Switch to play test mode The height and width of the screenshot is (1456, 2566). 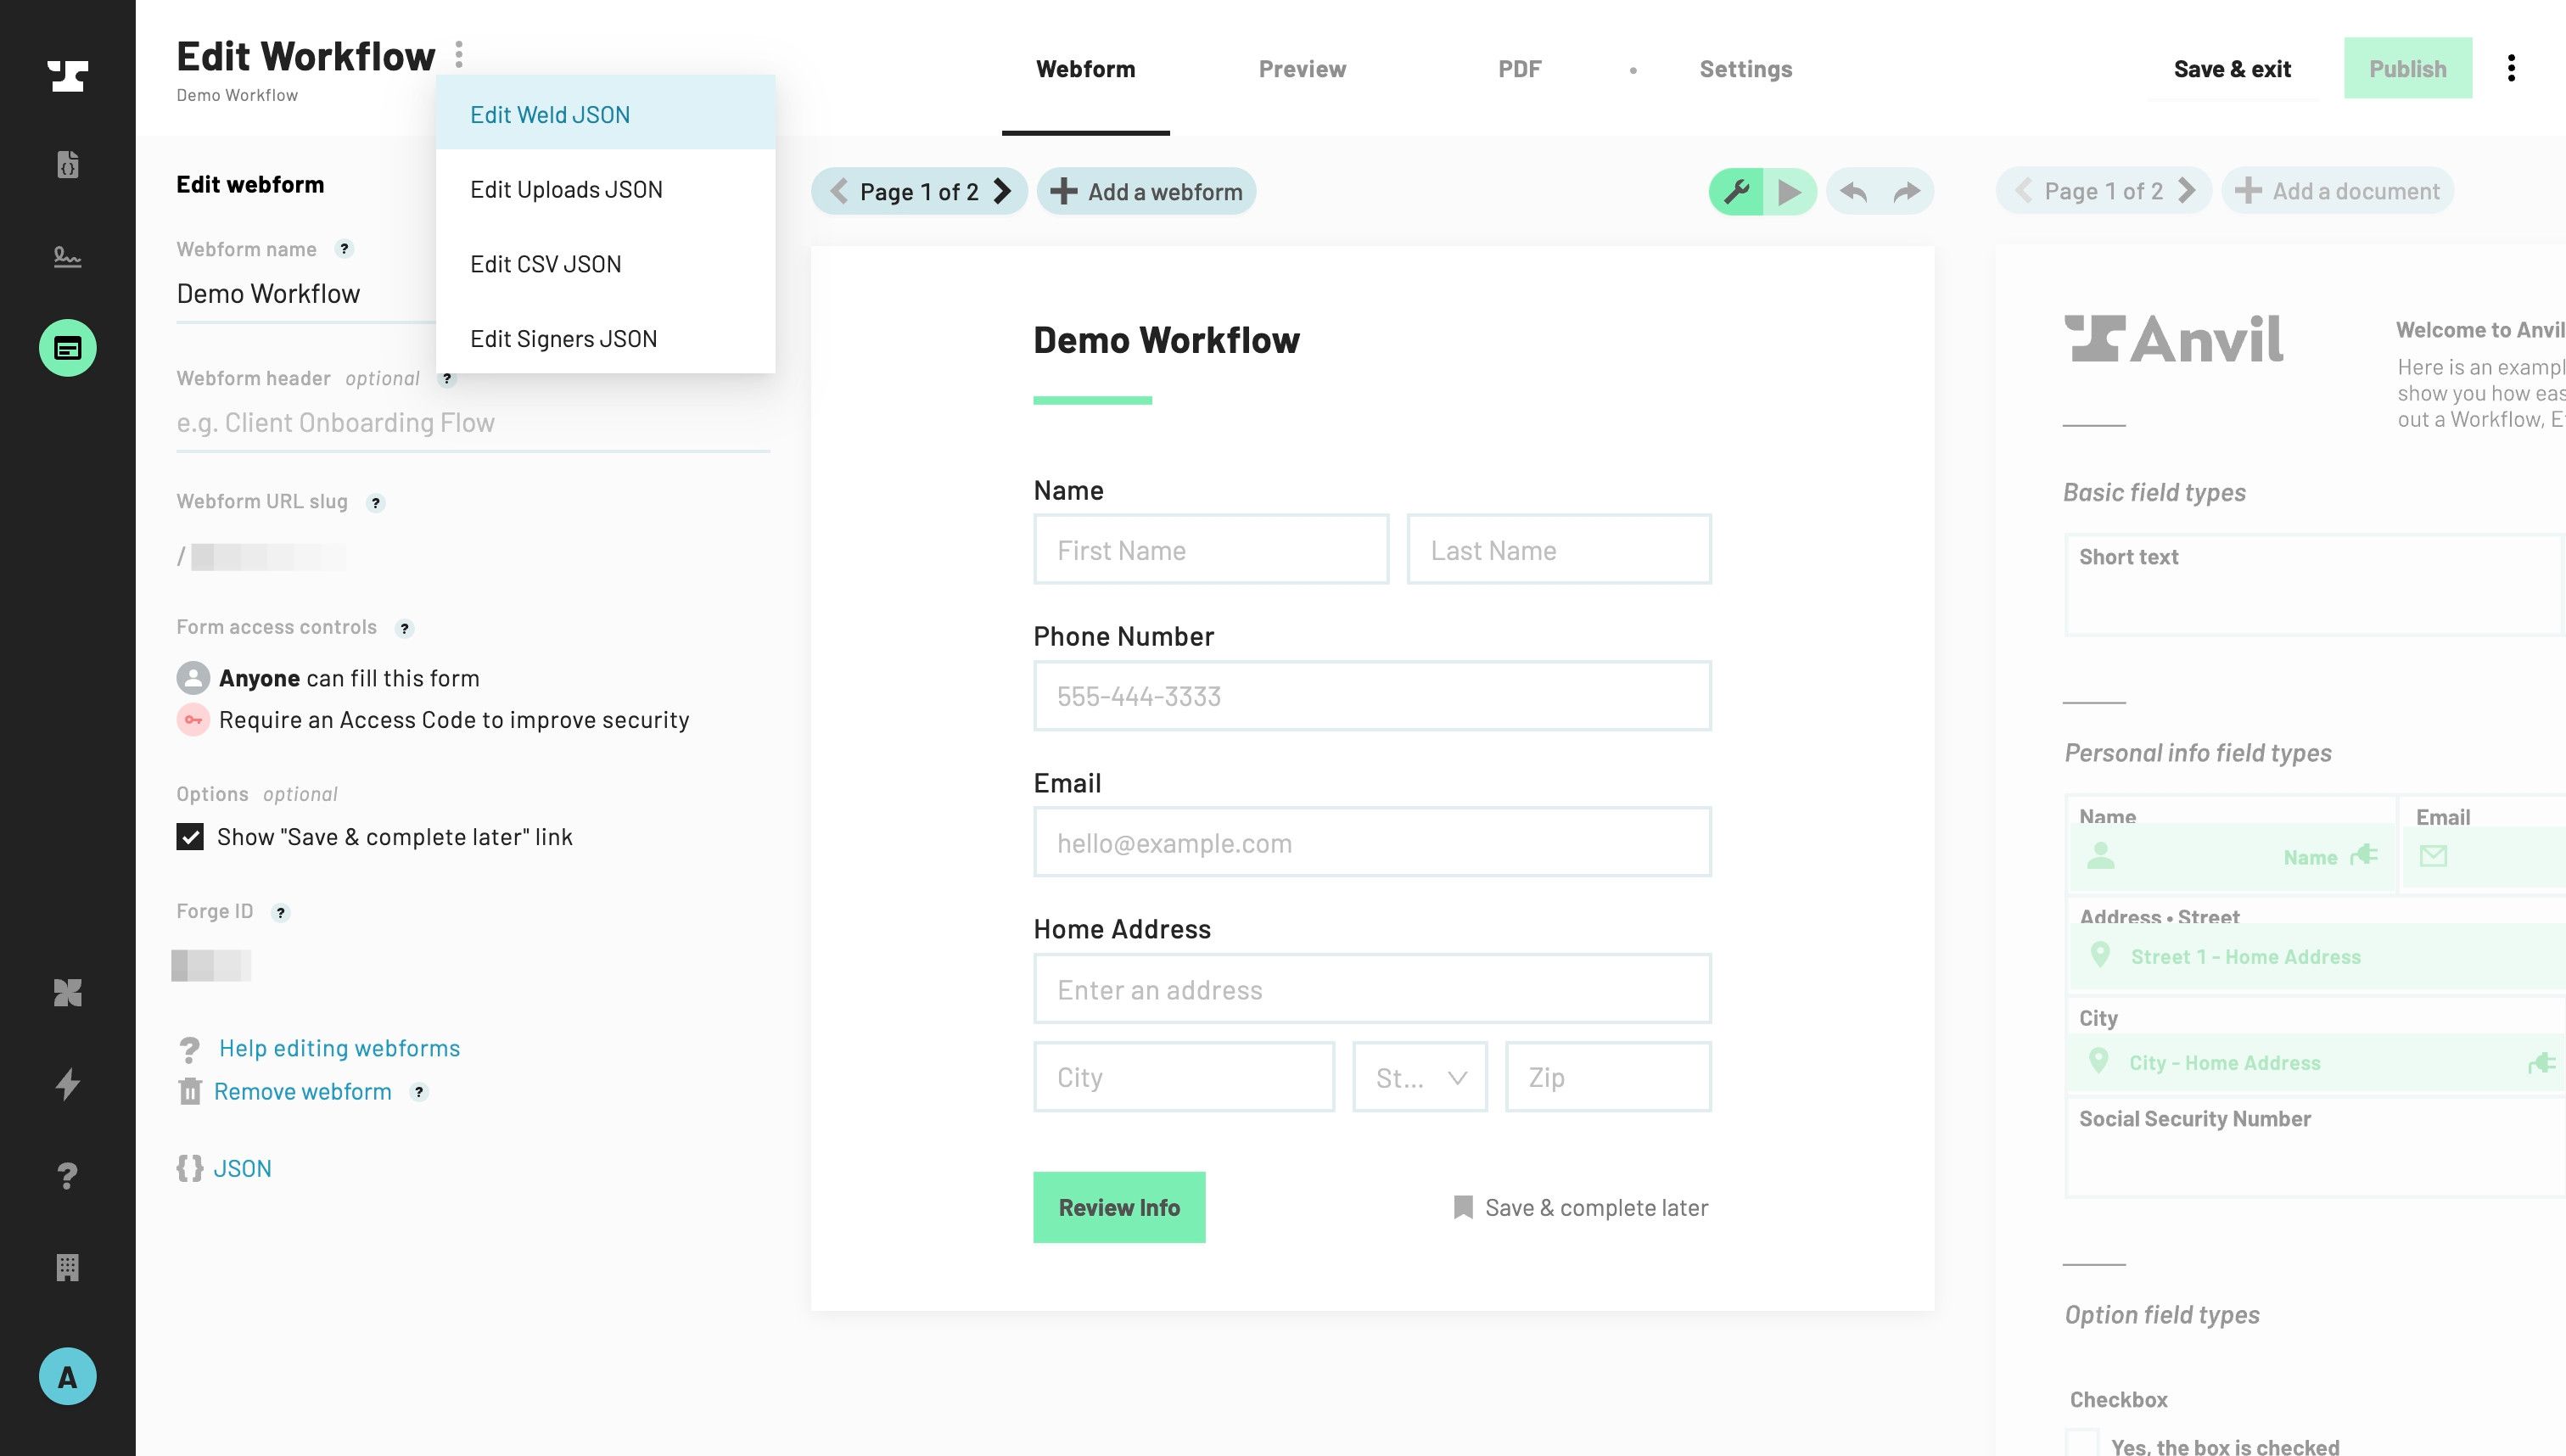tap(1790, 191)
